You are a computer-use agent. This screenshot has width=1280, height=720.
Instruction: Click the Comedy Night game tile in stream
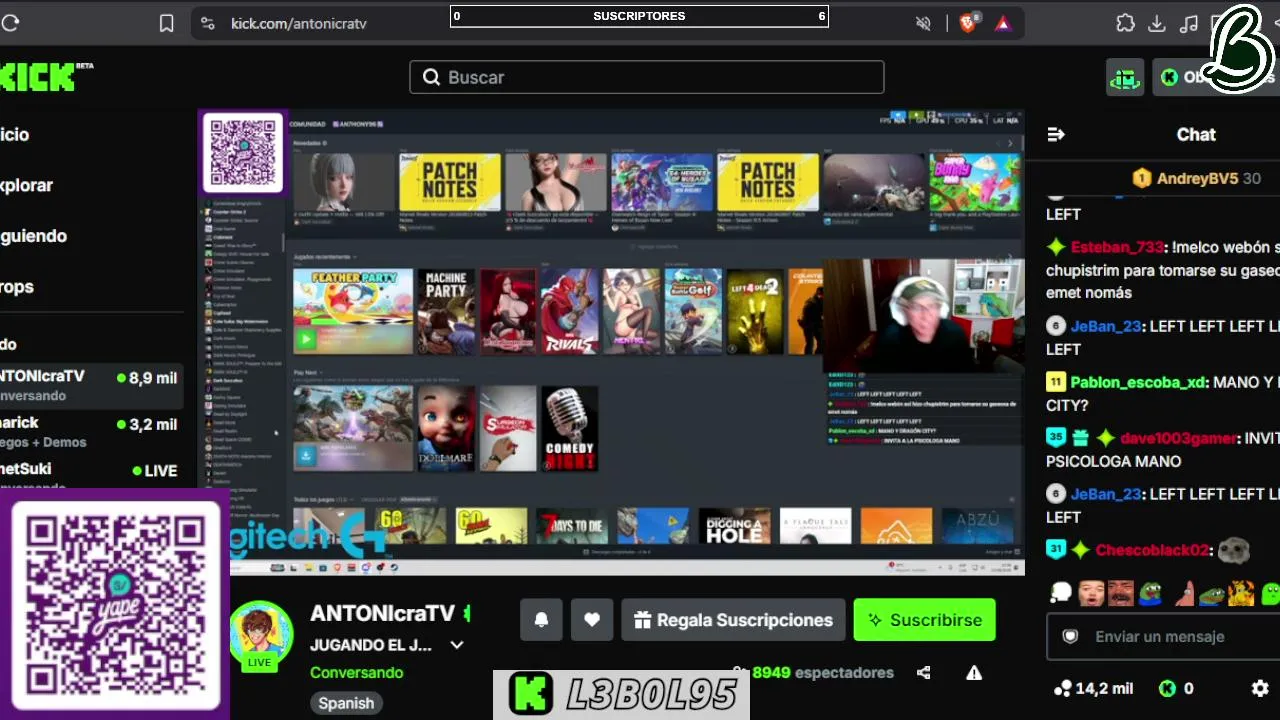[x=570, y=429]
